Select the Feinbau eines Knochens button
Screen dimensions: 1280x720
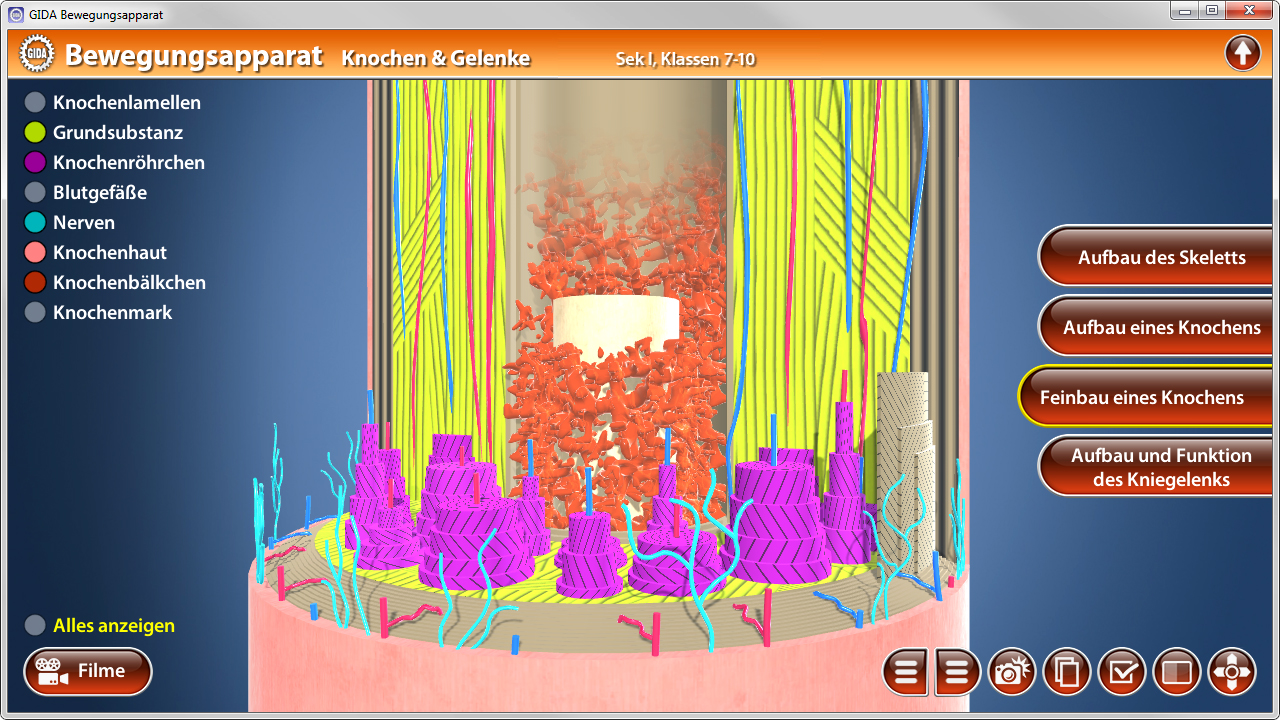pos(1142,397)
